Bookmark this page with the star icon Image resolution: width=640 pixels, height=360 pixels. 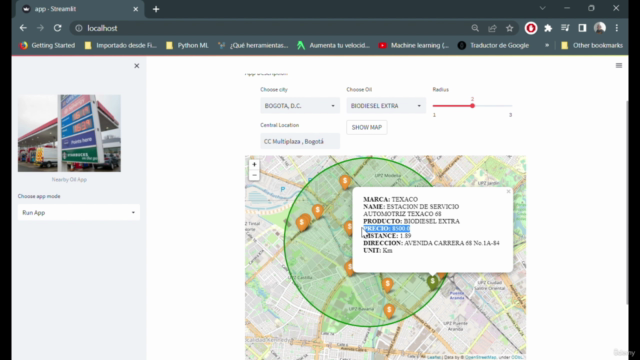point(509,28)
